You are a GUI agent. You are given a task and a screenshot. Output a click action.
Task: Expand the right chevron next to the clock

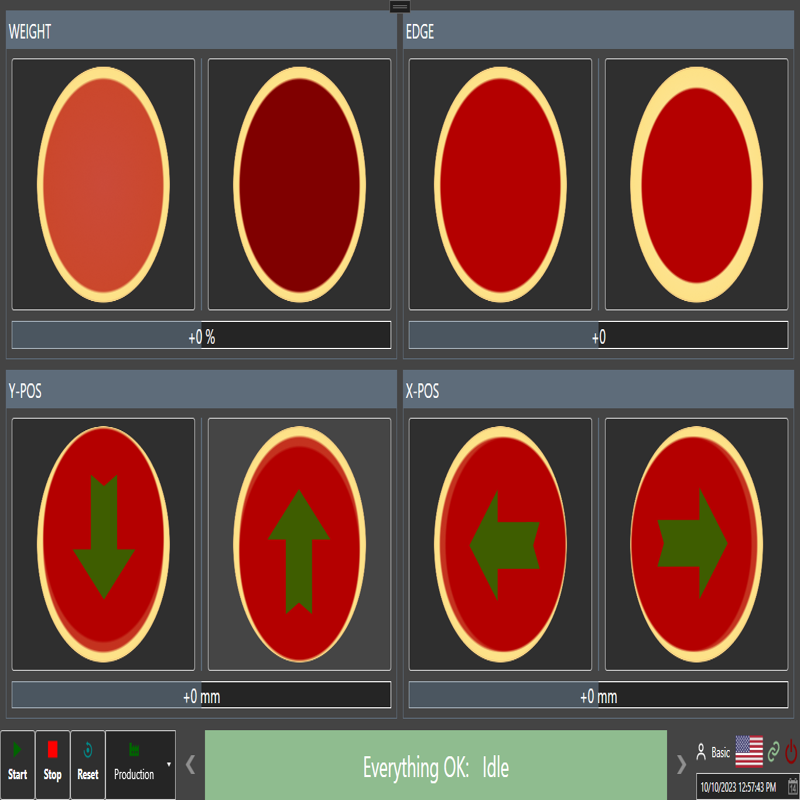coord(684,762)
